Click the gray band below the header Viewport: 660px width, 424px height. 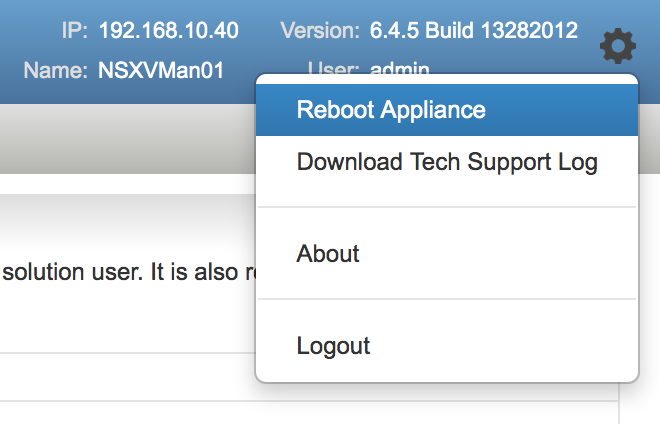128,139
